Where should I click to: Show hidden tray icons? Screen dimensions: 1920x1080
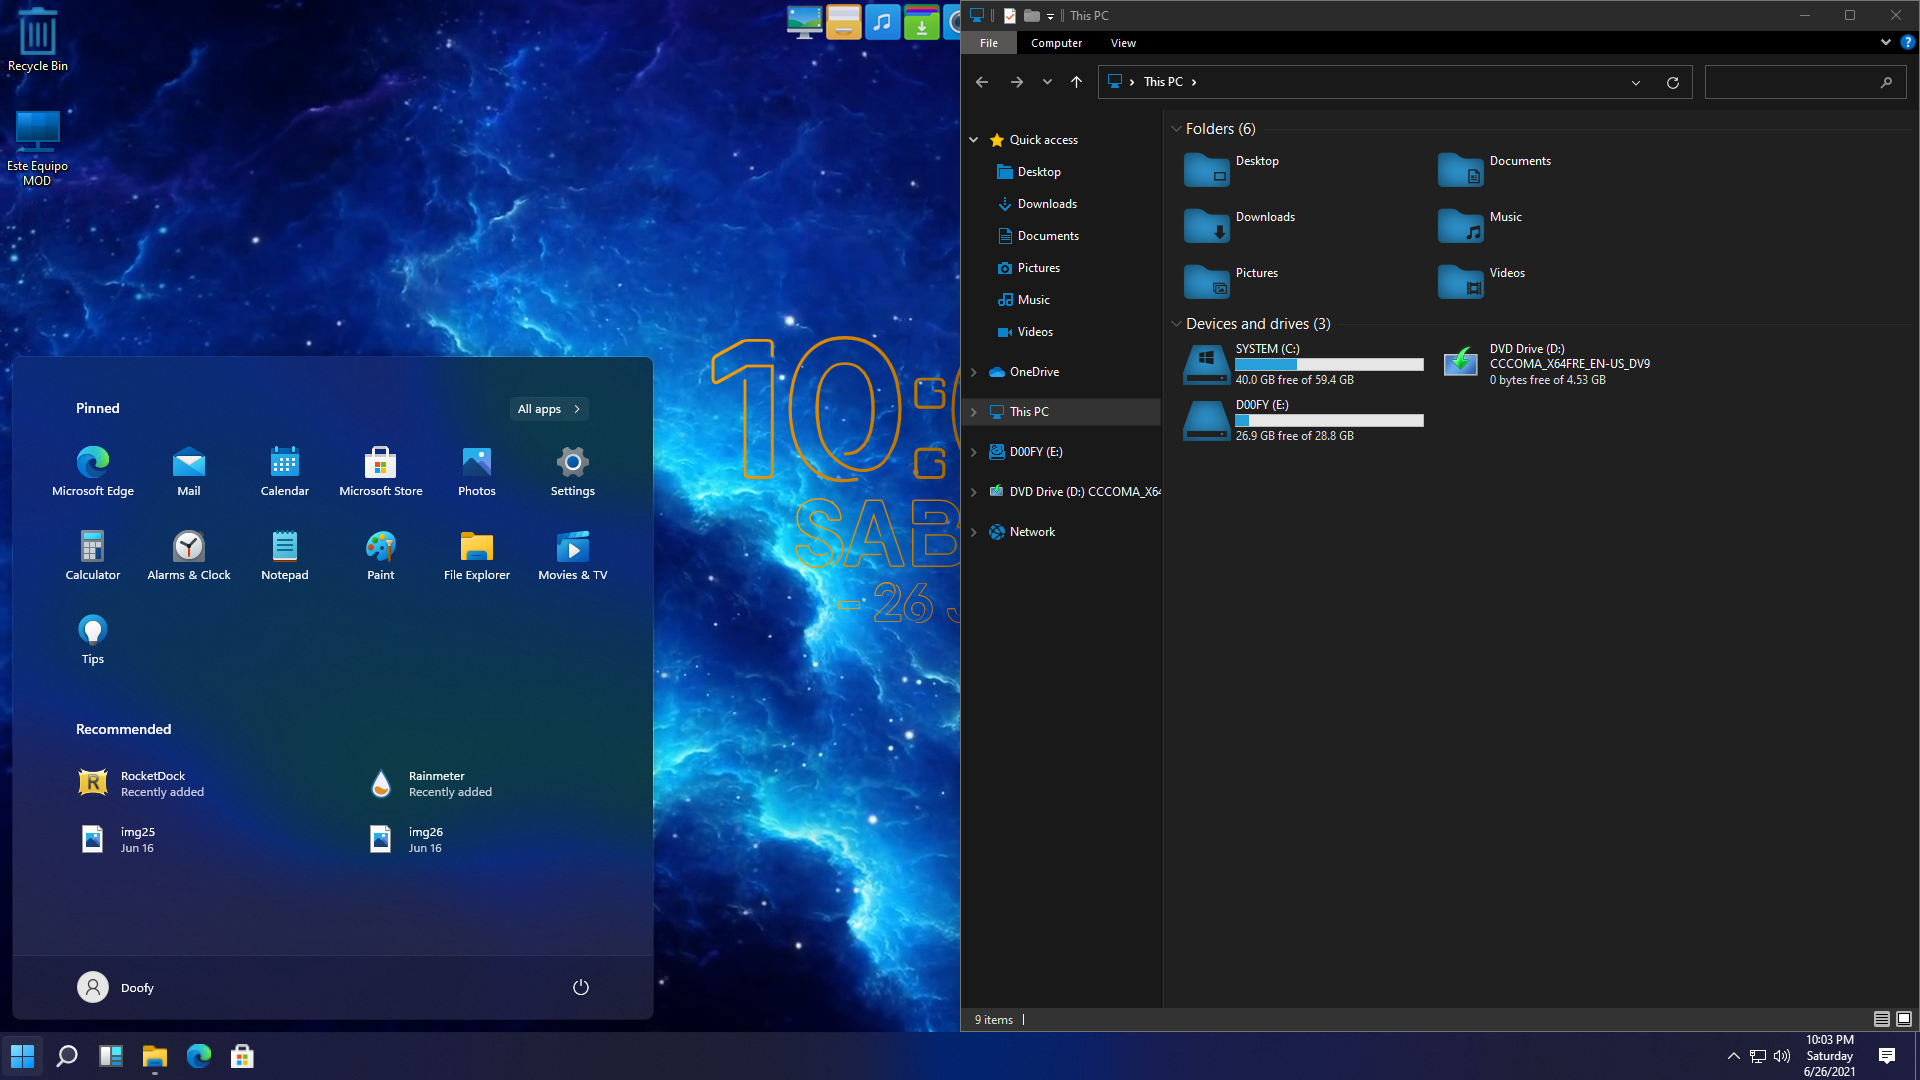[x=1733, y=1056]
